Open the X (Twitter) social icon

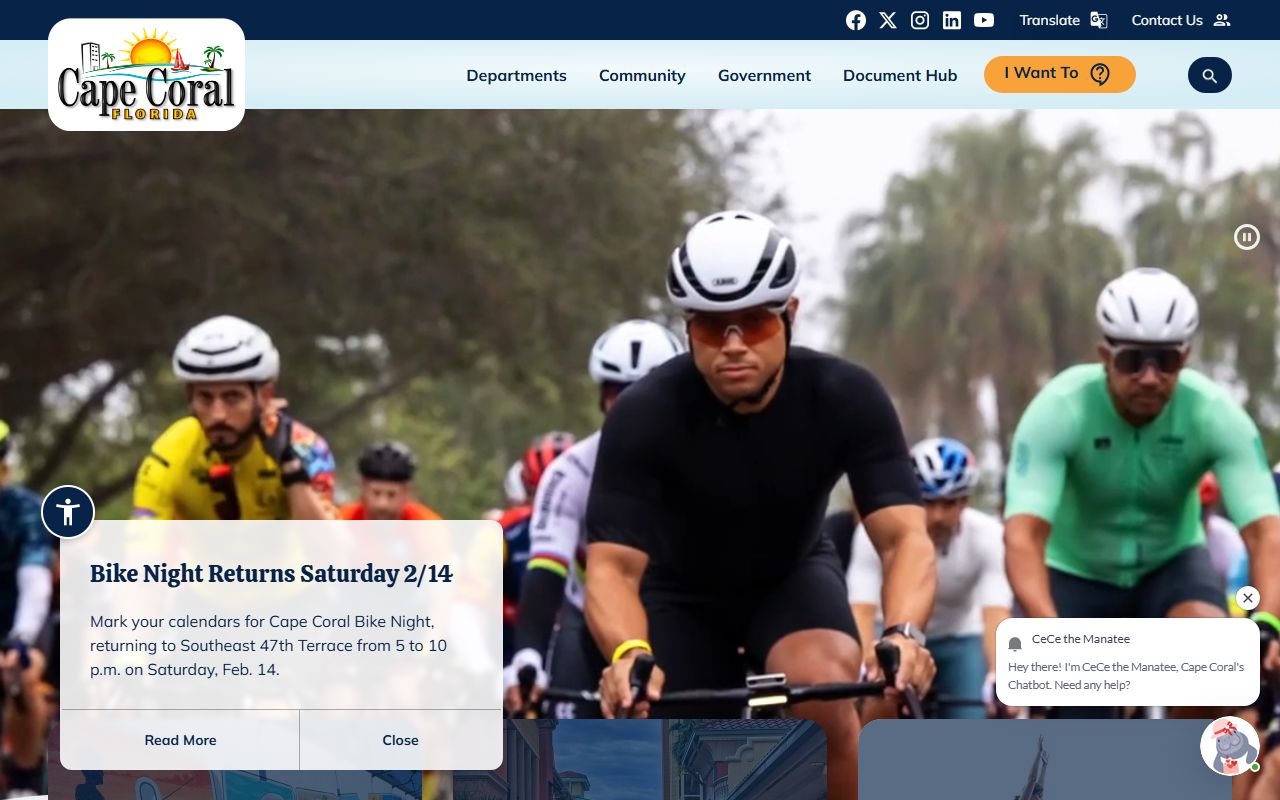point(888,20)
